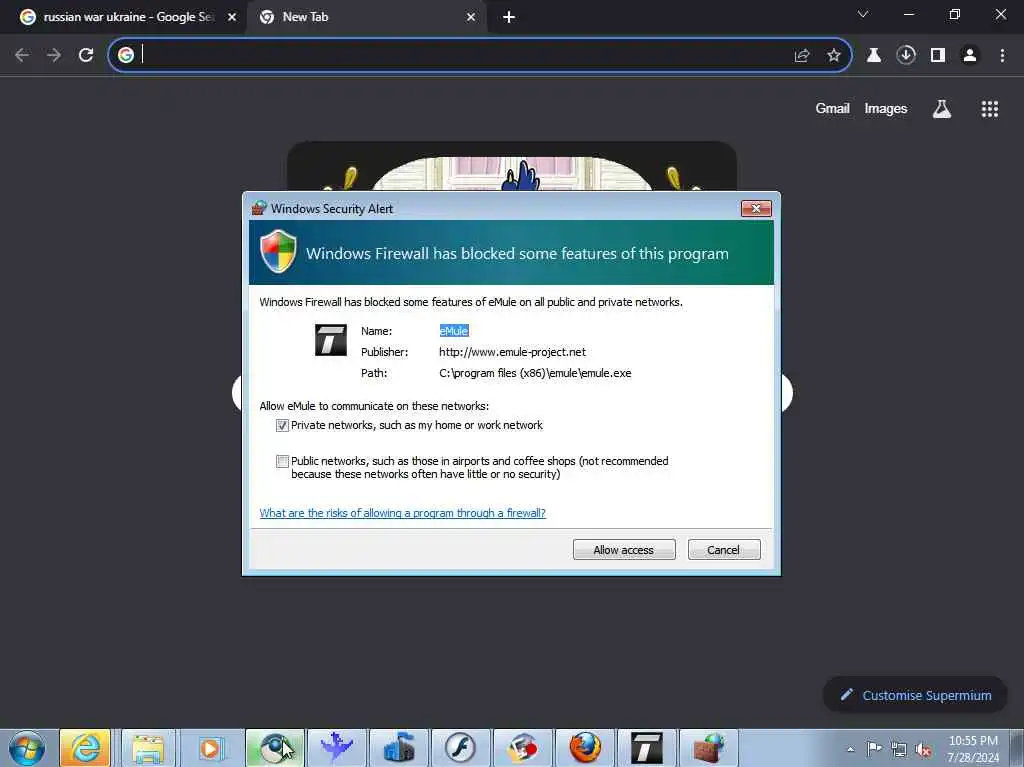The height and width of the screenshot is (767, 1024).
Task: Open muted volume tray icon
Action: (923, 749)
